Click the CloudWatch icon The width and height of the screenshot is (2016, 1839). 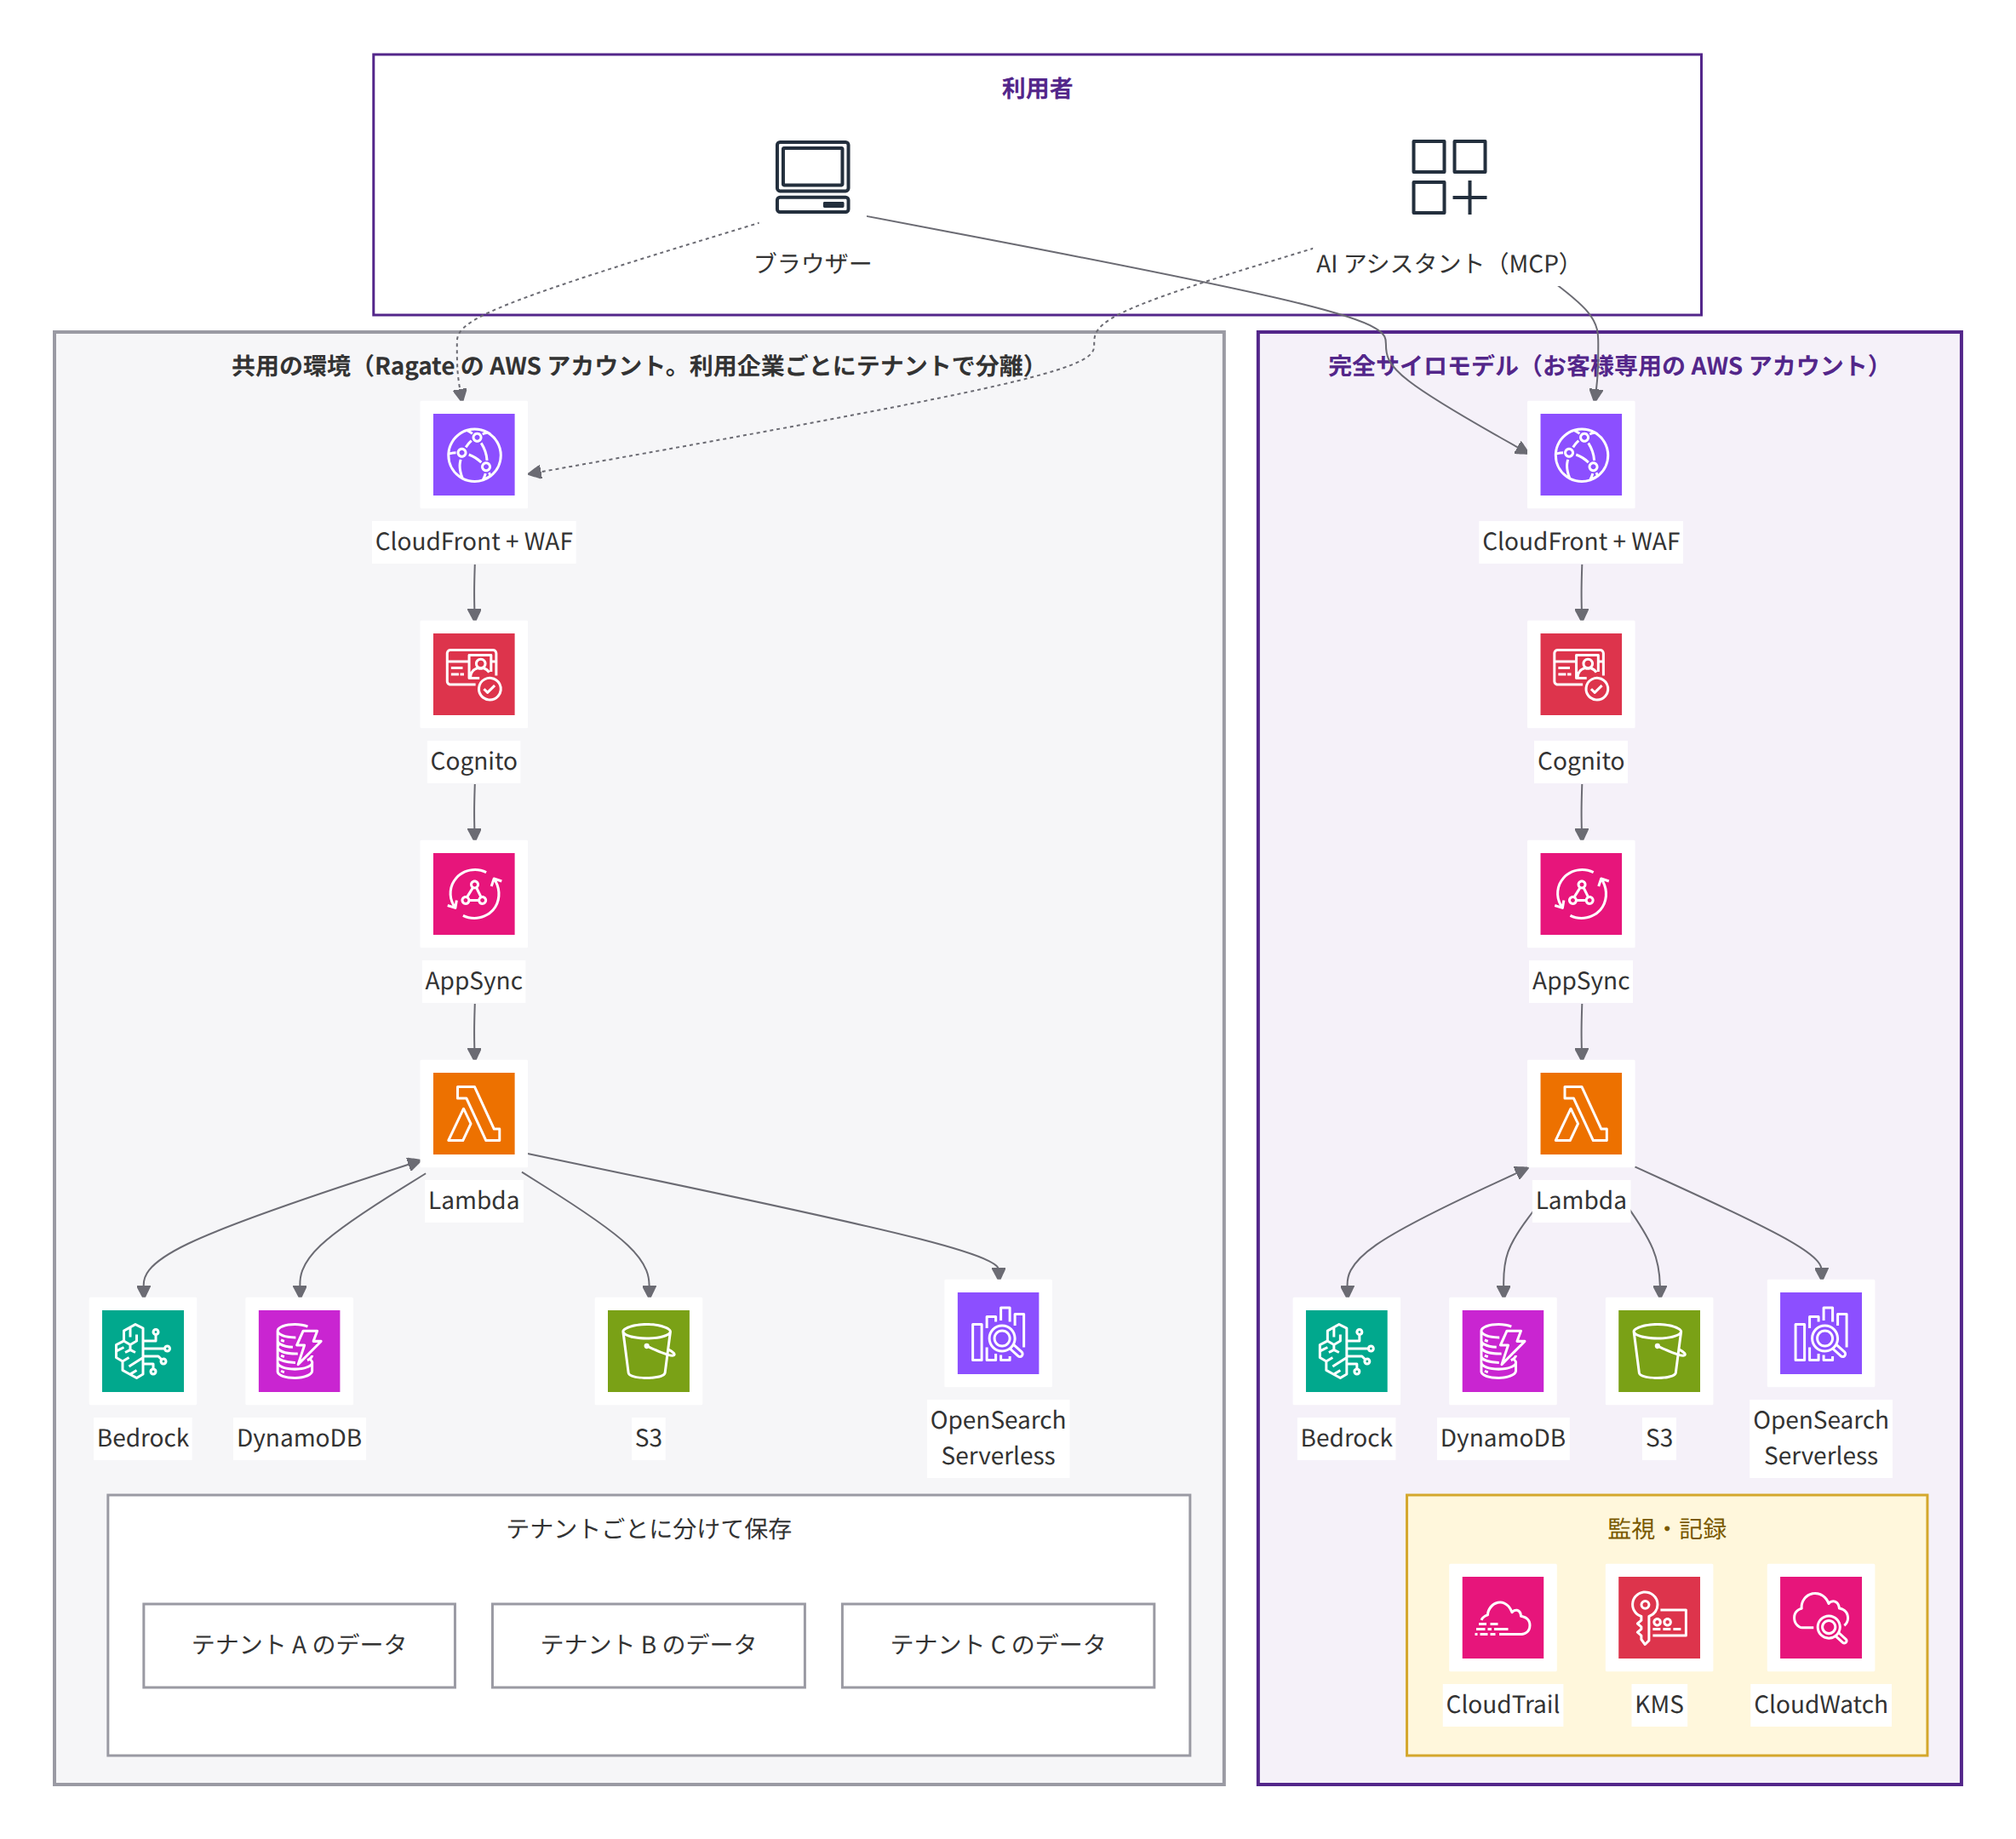1820,1618
